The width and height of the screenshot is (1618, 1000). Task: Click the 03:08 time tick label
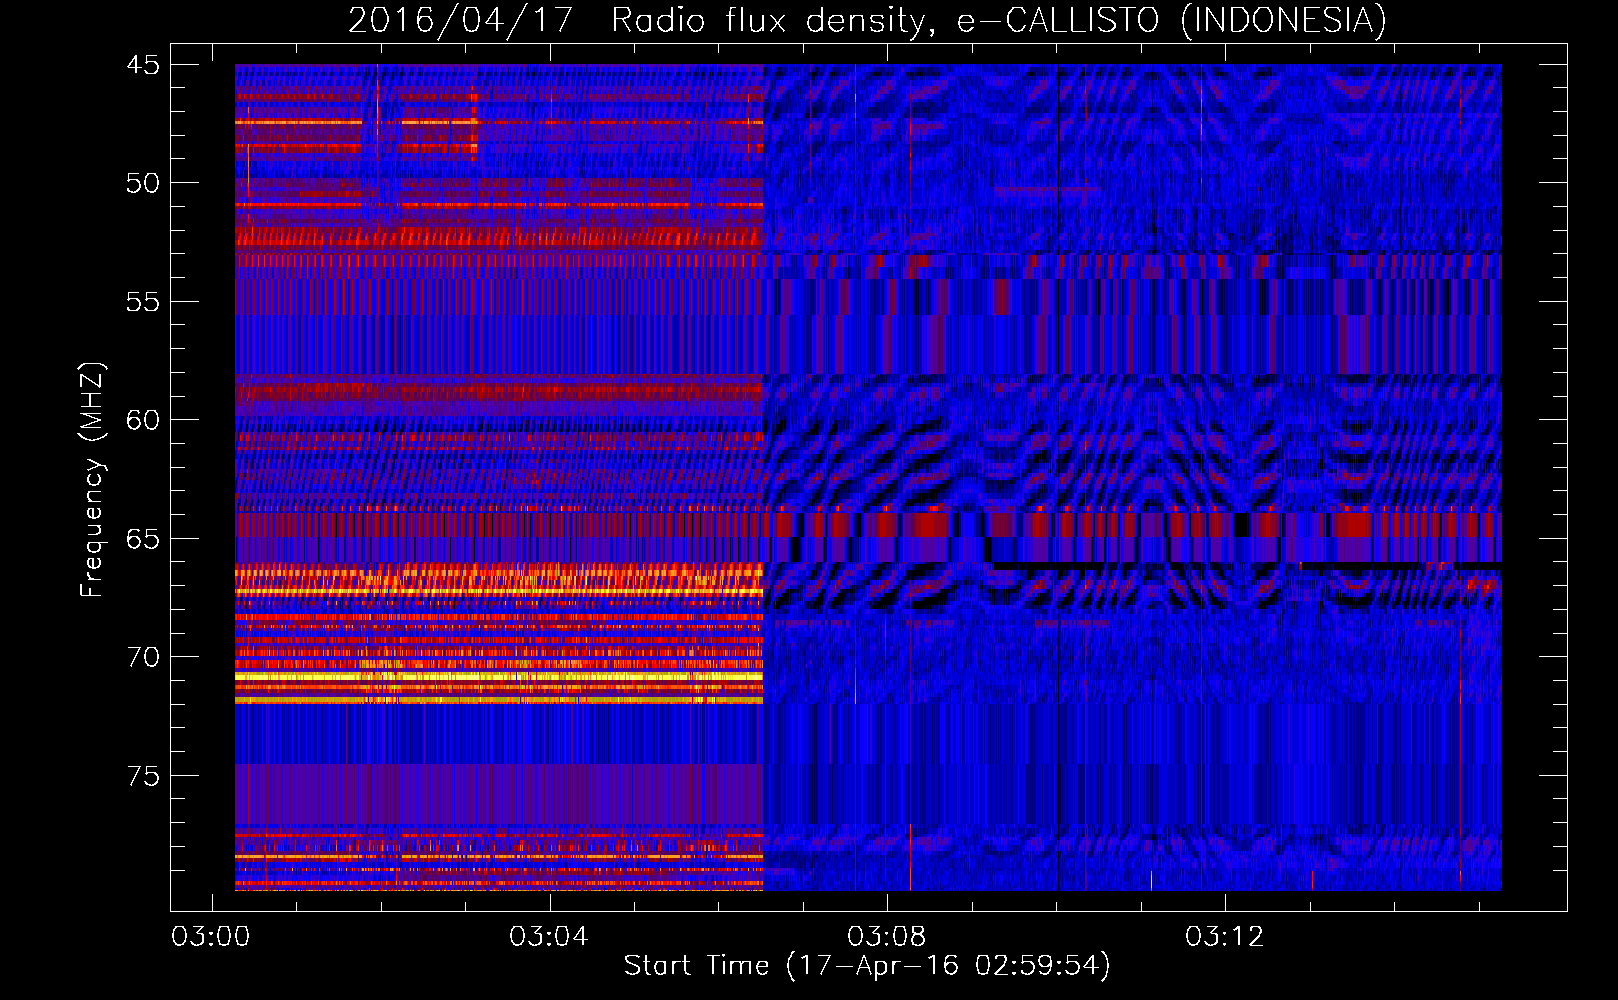(887, 937)
